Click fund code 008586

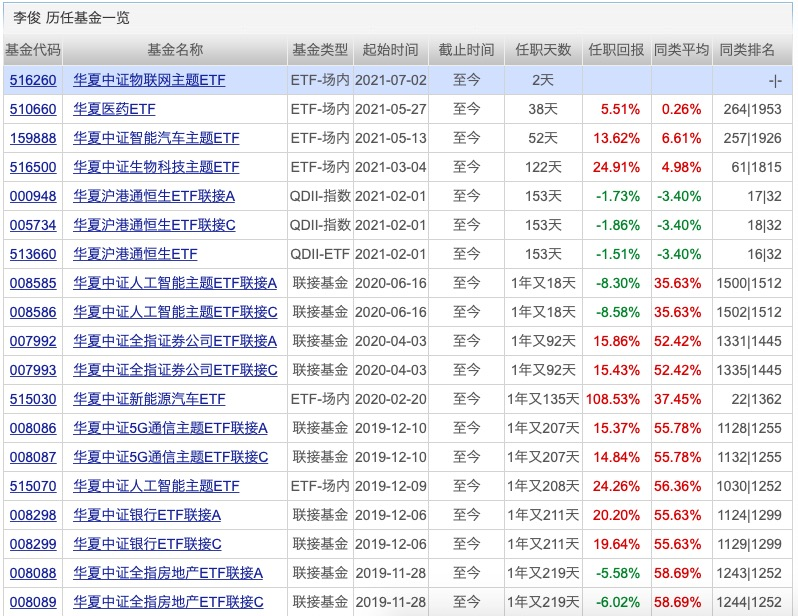click(33, 313)
